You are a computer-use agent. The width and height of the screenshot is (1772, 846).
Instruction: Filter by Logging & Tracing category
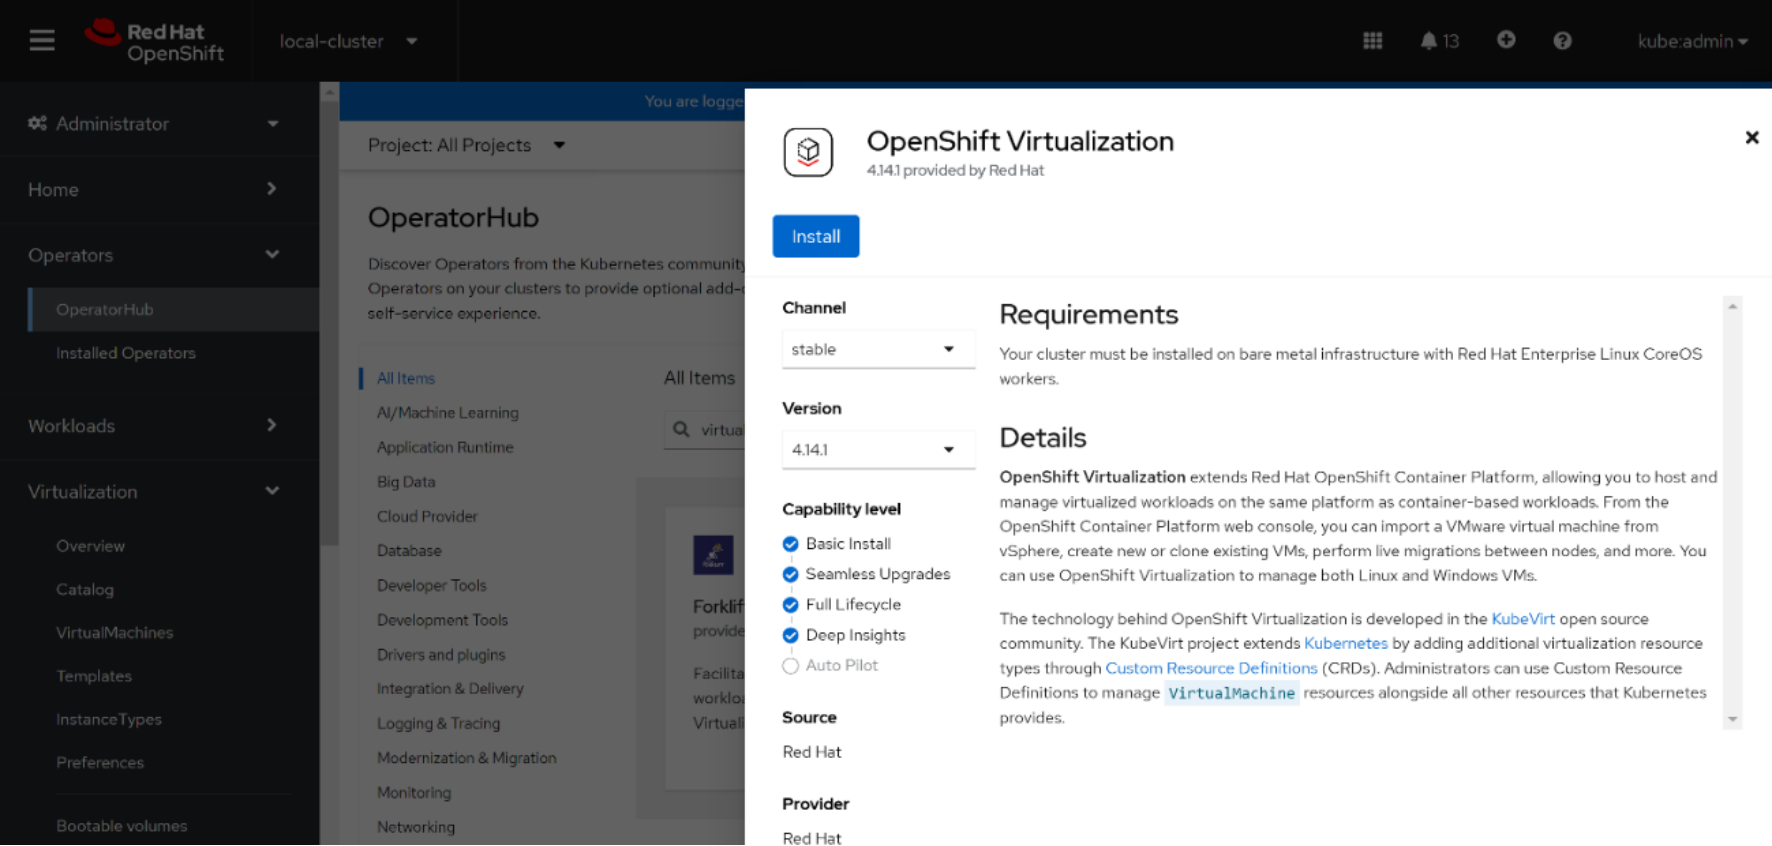[x=438, y=724]
